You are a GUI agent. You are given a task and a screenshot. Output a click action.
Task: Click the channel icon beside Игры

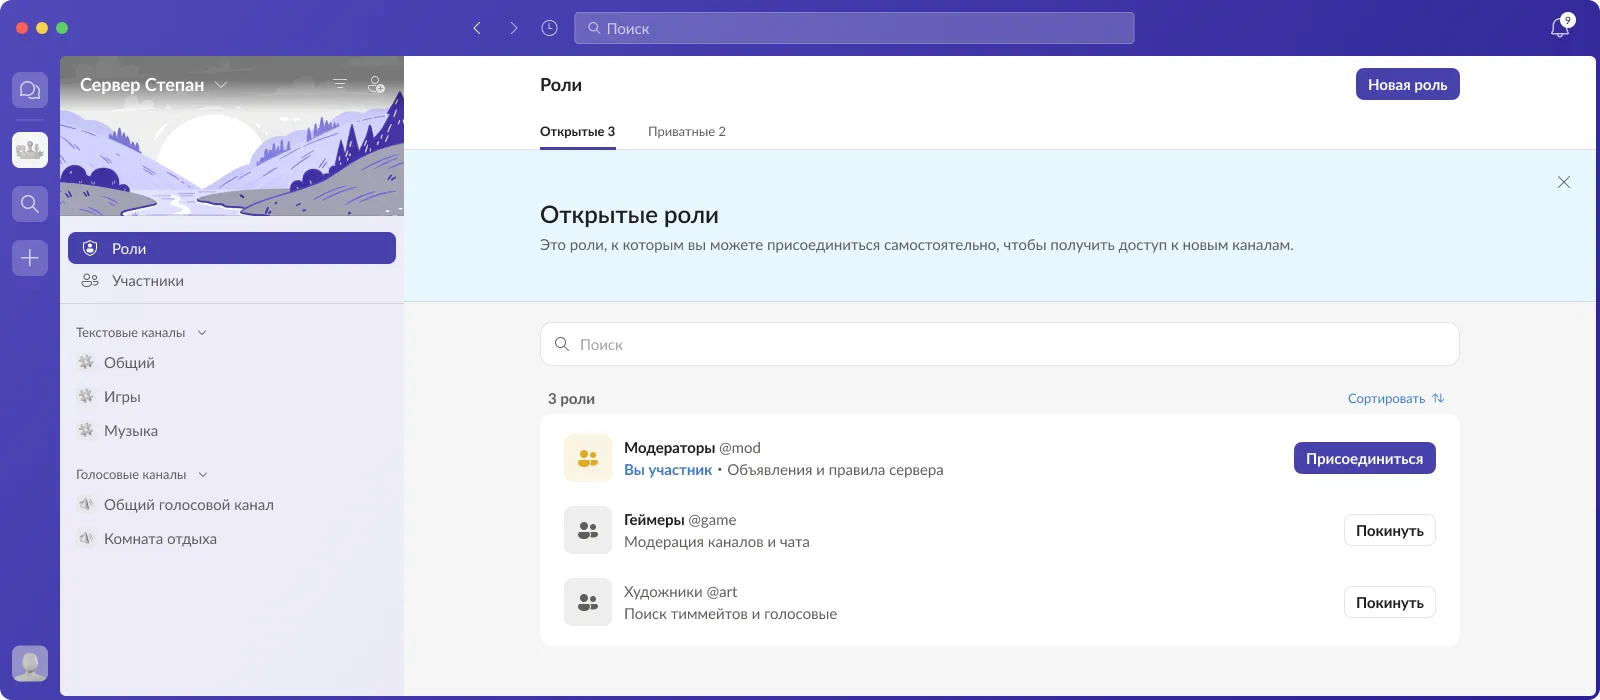(86, 396)
